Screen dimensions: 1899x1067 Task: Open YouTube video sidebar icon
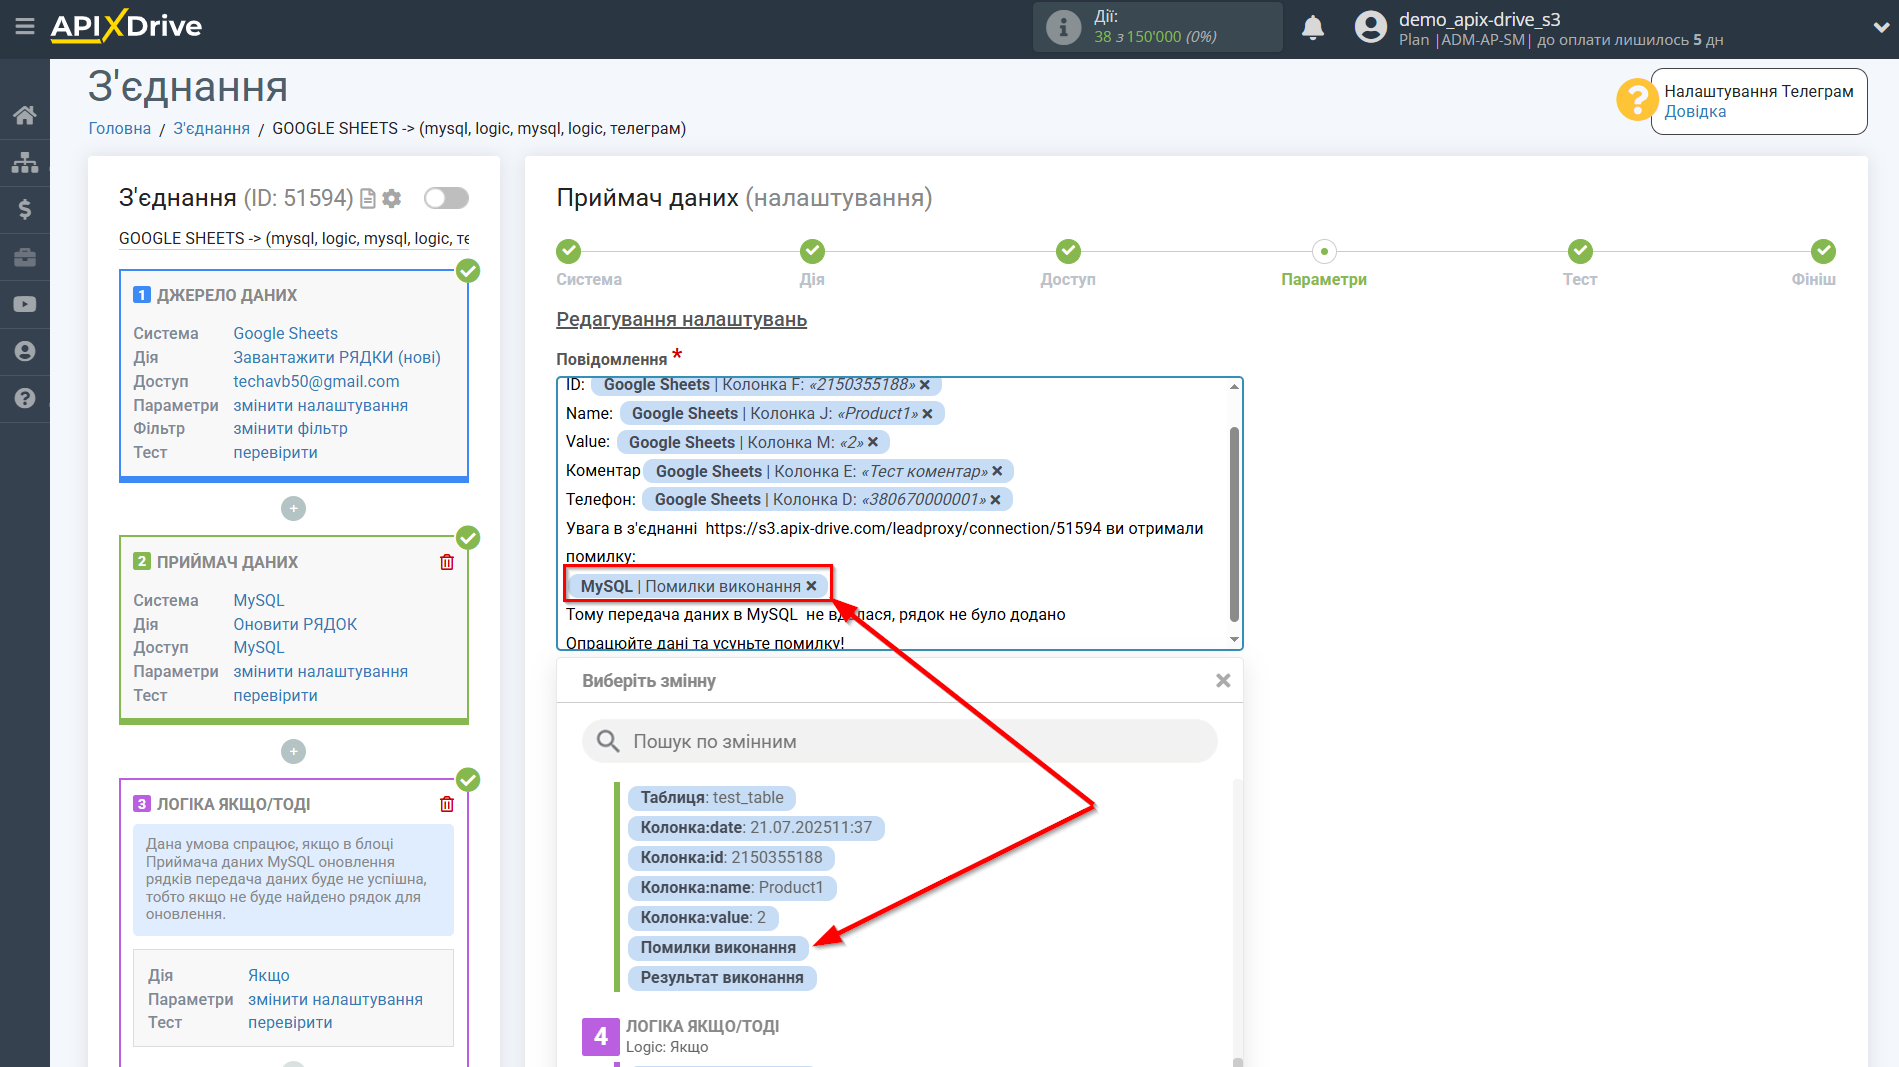coord(25,304)
